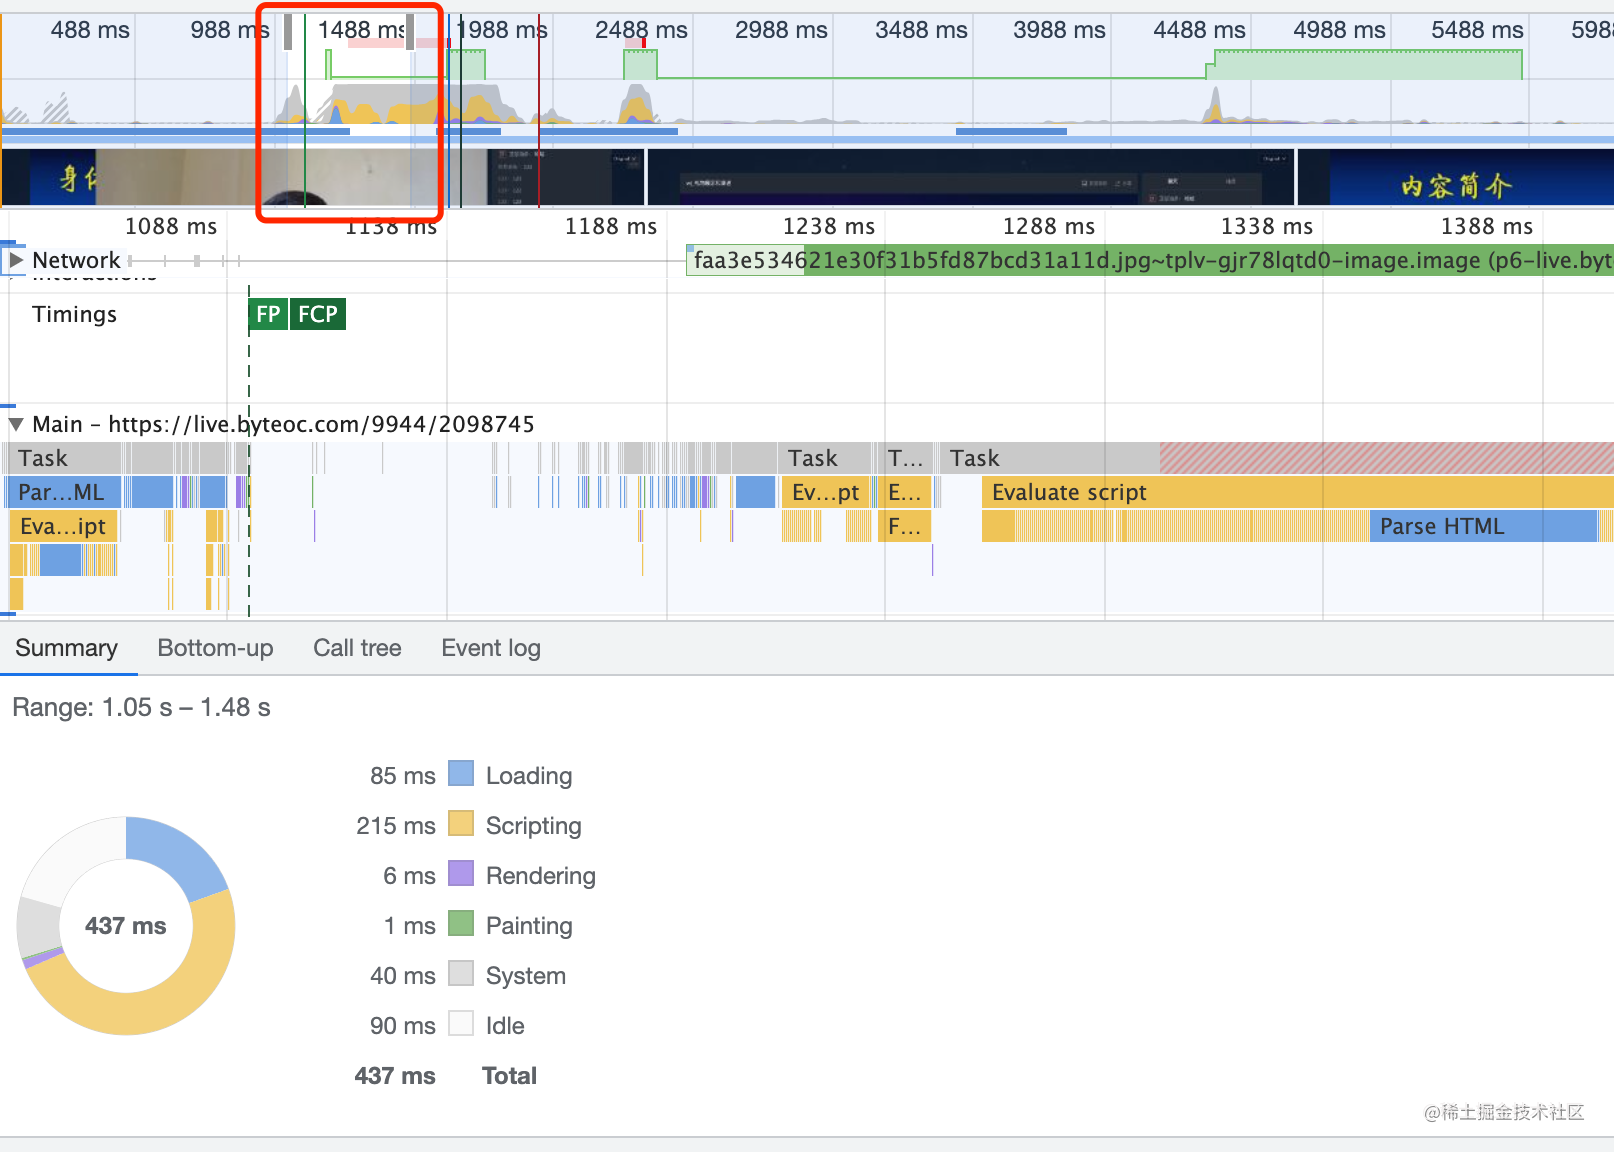The height and width of the screenshot is (1152, 1614).
Task: Click the 1188 ms flame chart ruler label
Action: coord(611,226)
